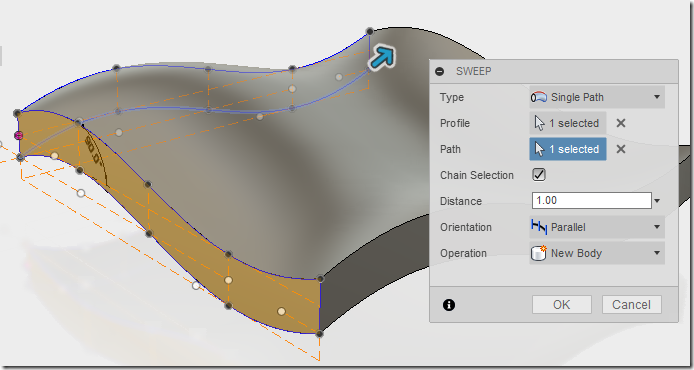
Task: Open the Operation dropdown showing New Body
Action: point(597,253)
